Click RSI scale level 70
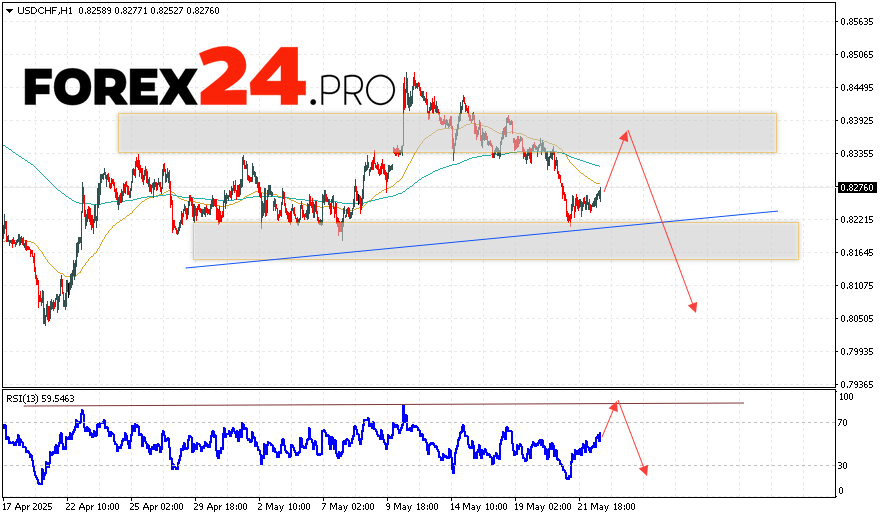The height and width of the screenshot is (518, 881). click(843, 423)
